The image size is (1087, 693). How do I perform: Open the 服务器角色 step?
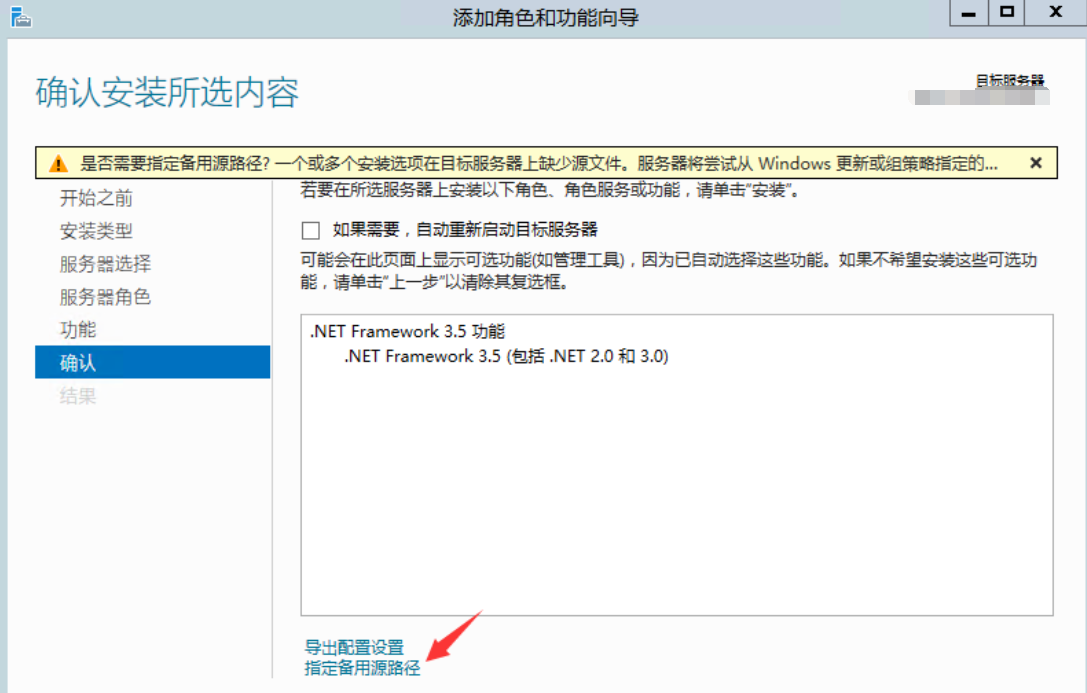[x=105, y=297]
